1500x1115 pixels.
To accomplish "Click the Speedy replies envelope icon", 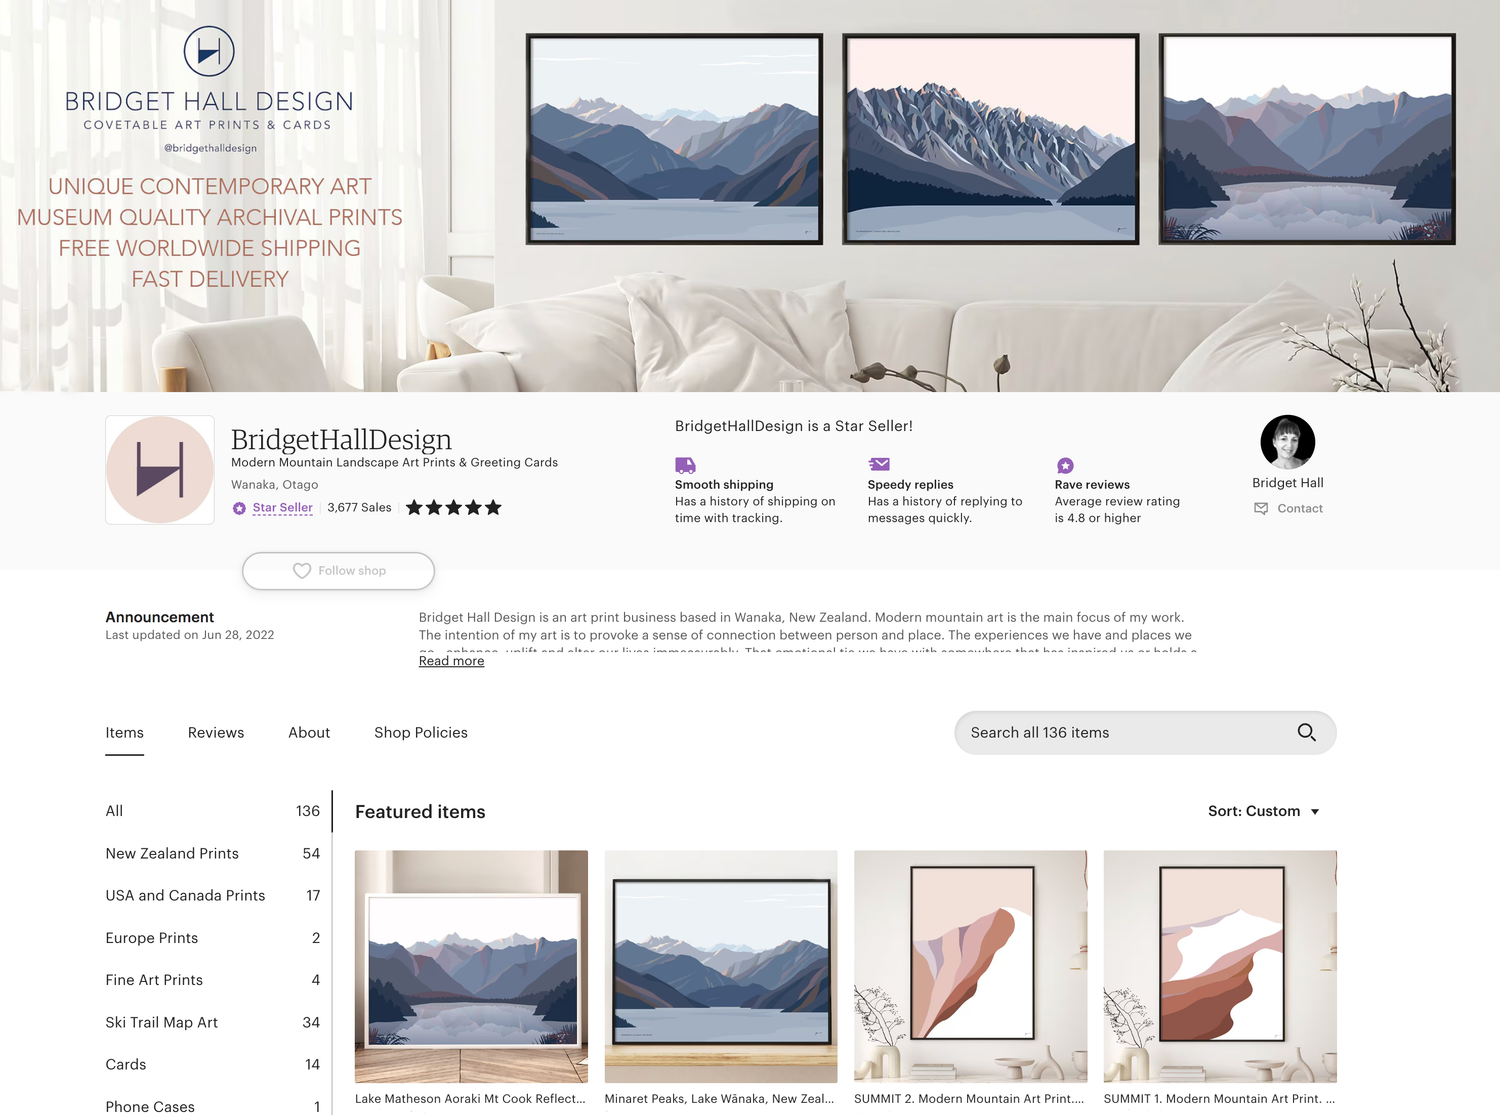I will pyautogui.click(x=879, y=464).
